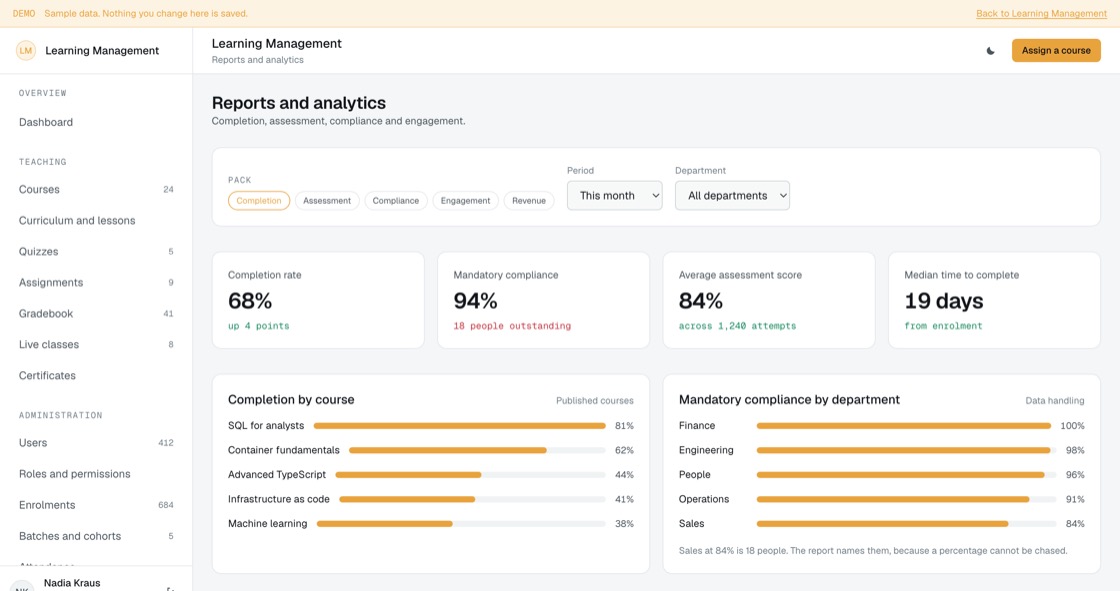Click the "Machine learning" course label
1120x591 pixels.
click(267, 524)
